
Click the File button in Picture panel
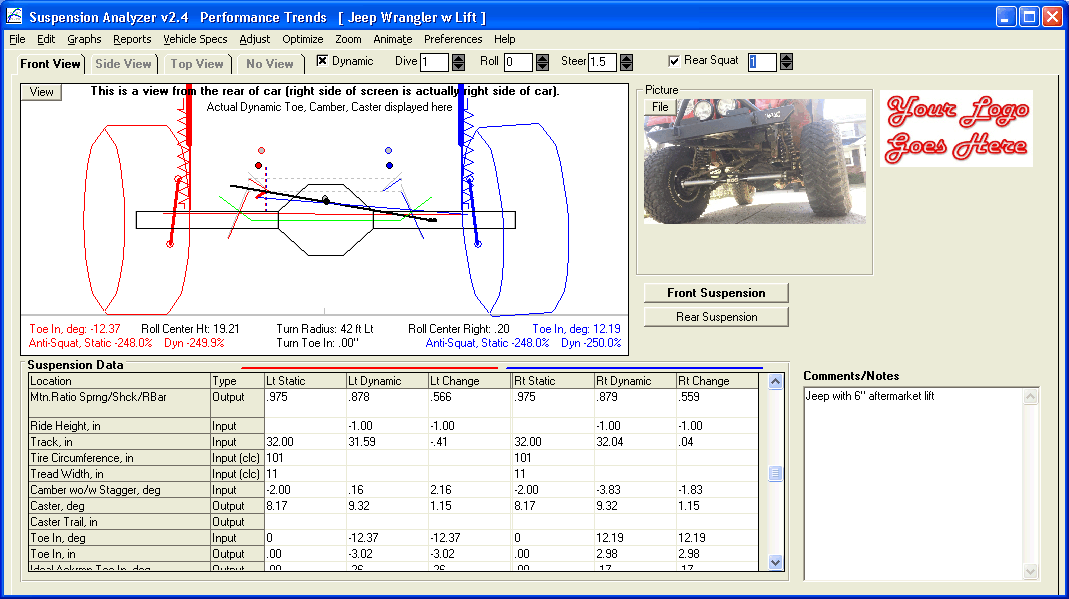tap(660, 107)
